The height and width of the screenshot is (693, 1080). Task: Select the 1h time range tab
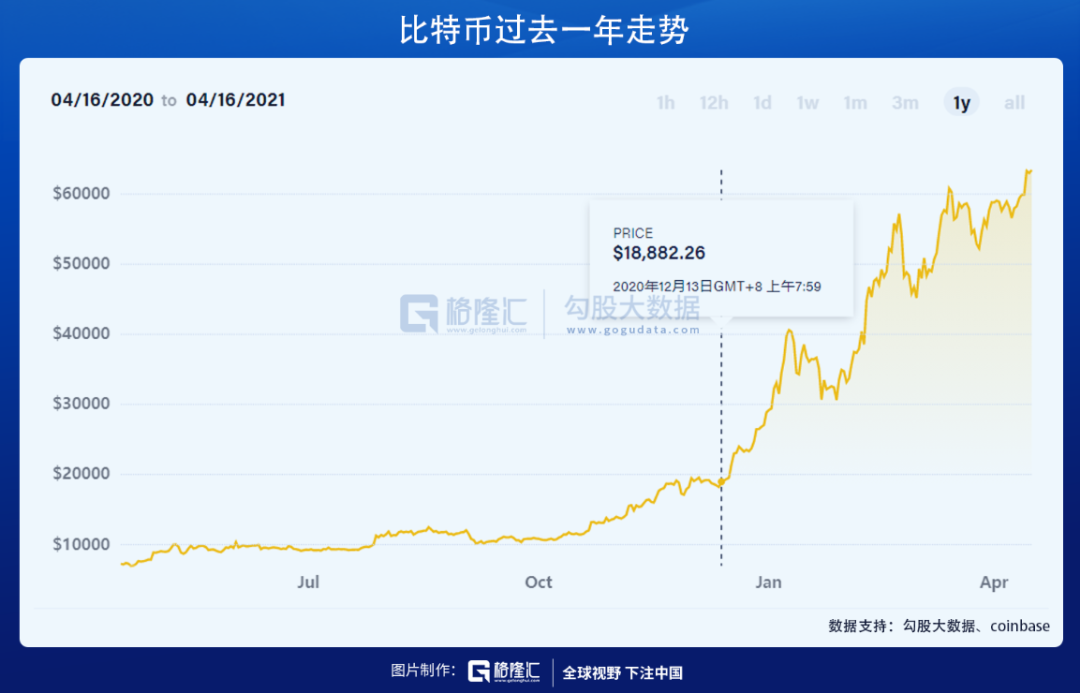(x=665, y=103)
